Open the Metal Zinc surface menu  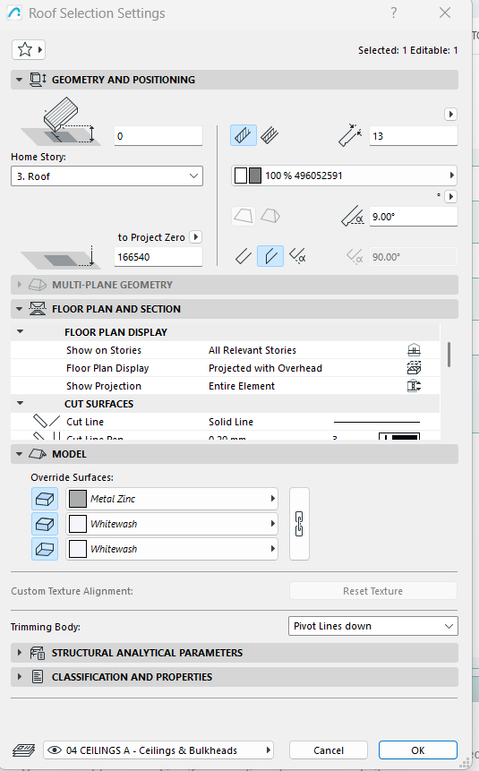(x=172, y=499)
